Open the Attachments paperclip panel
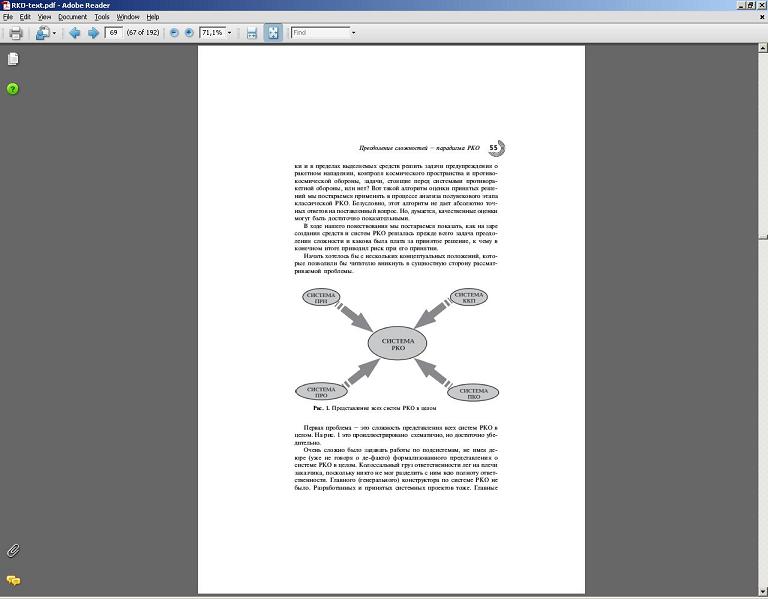 (x=13, y=551)
